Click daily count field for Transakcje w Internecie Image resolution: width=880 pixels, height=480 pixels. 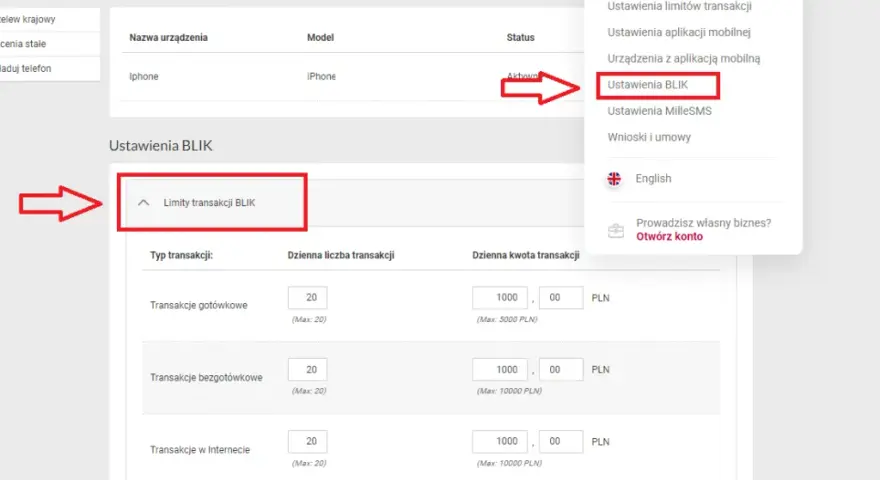[308, 442]
